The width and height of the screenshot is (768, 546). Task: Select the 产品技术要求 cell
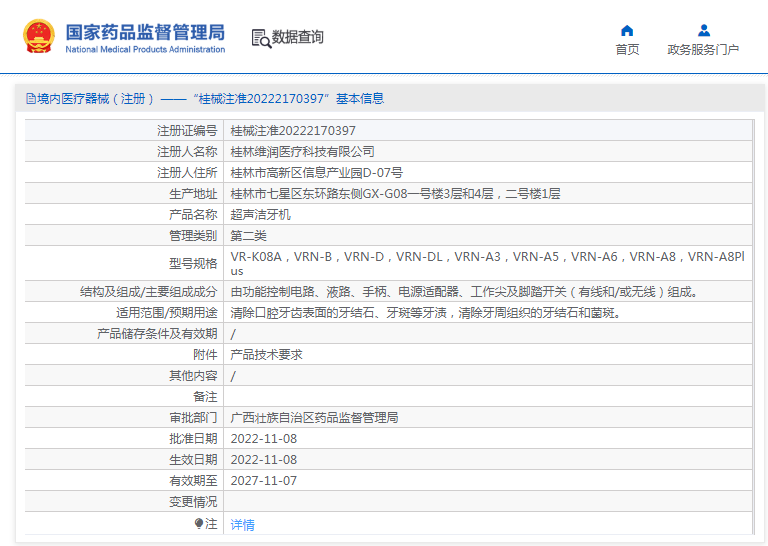point(266,355)
